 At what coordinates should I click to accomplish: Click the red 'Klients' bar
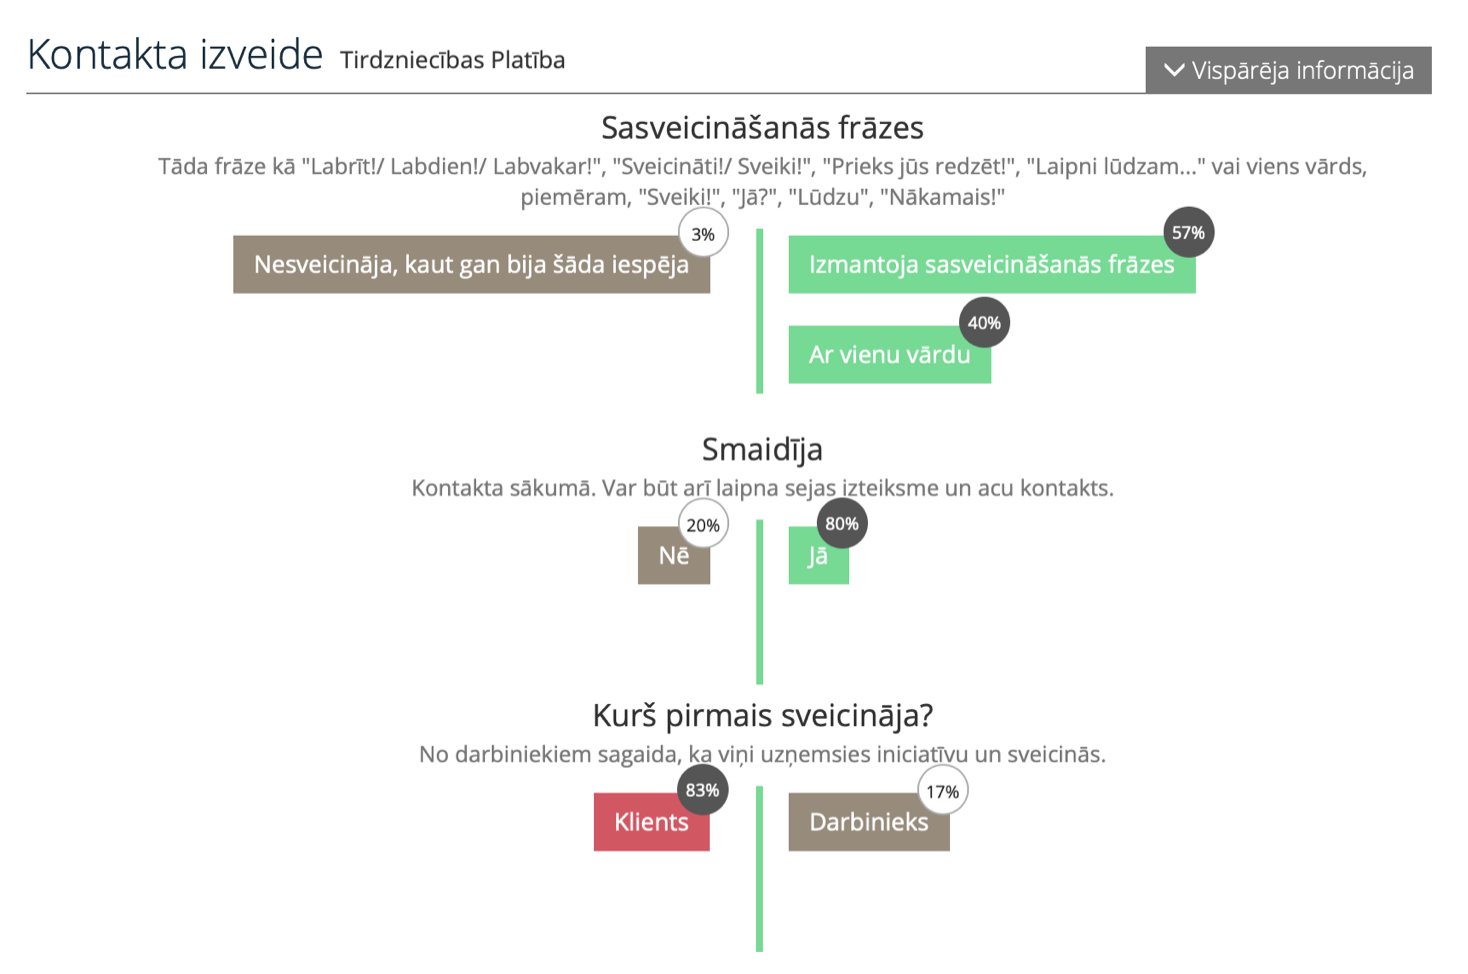[651, 822]
